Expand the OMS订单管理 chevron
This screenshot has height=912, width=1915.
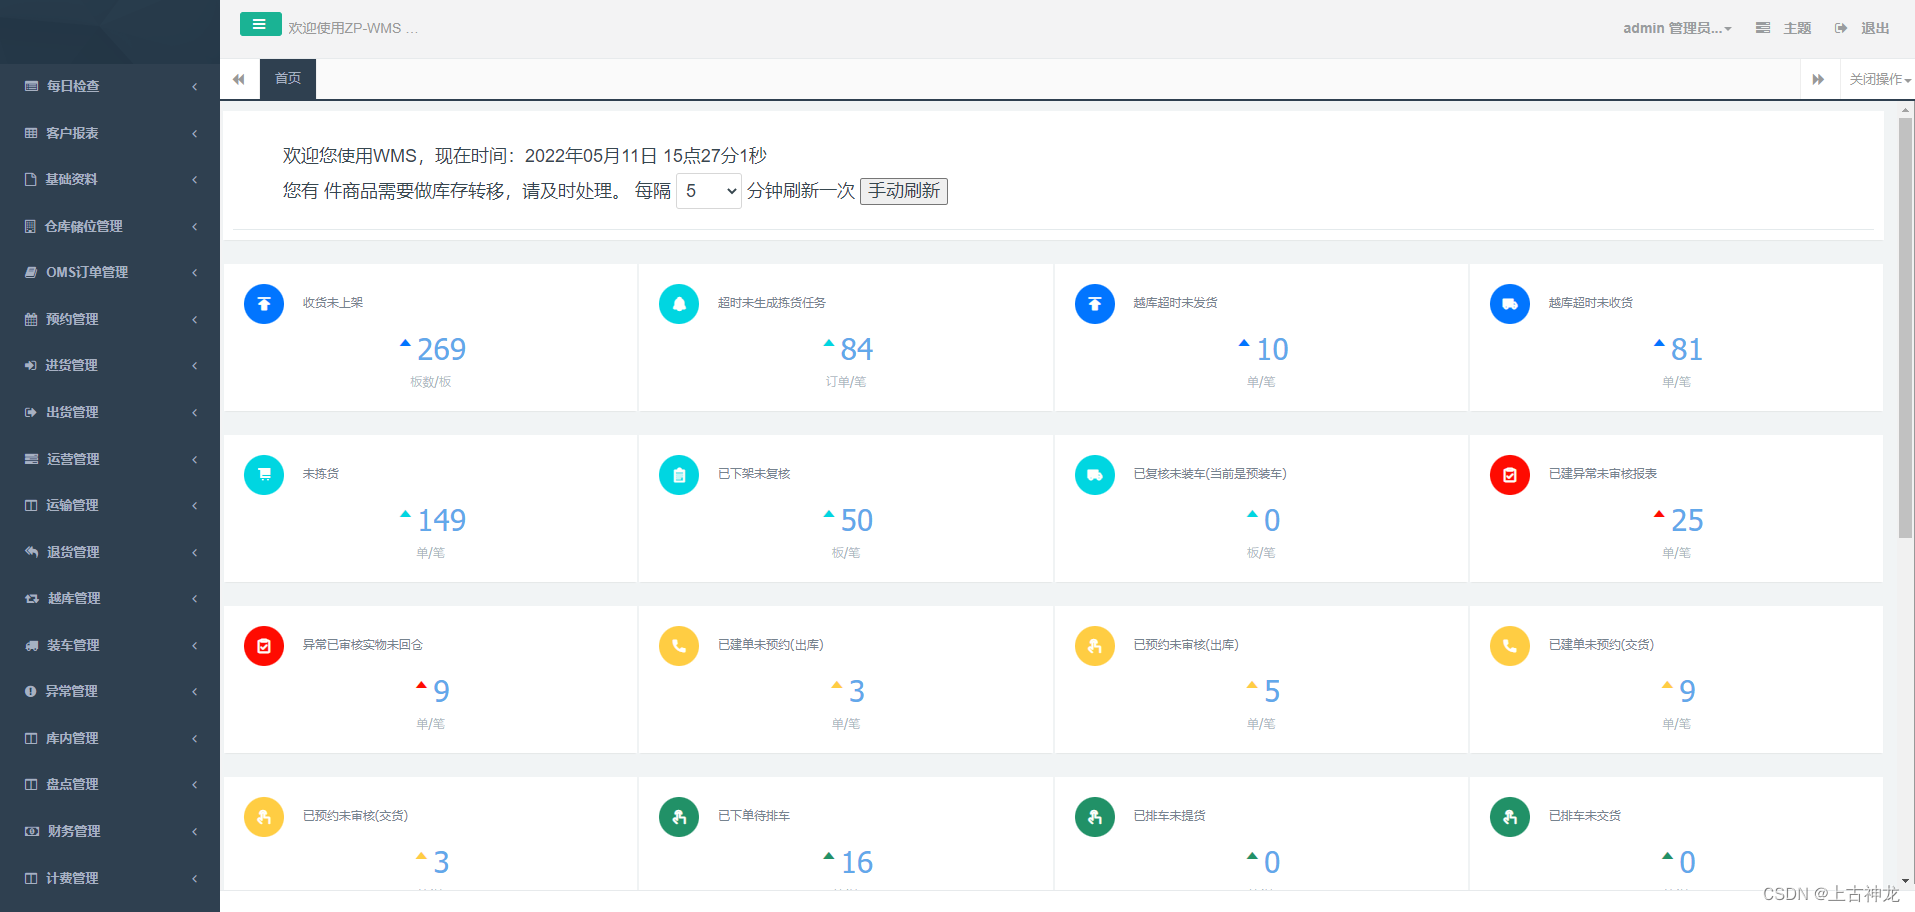point(195,272)
